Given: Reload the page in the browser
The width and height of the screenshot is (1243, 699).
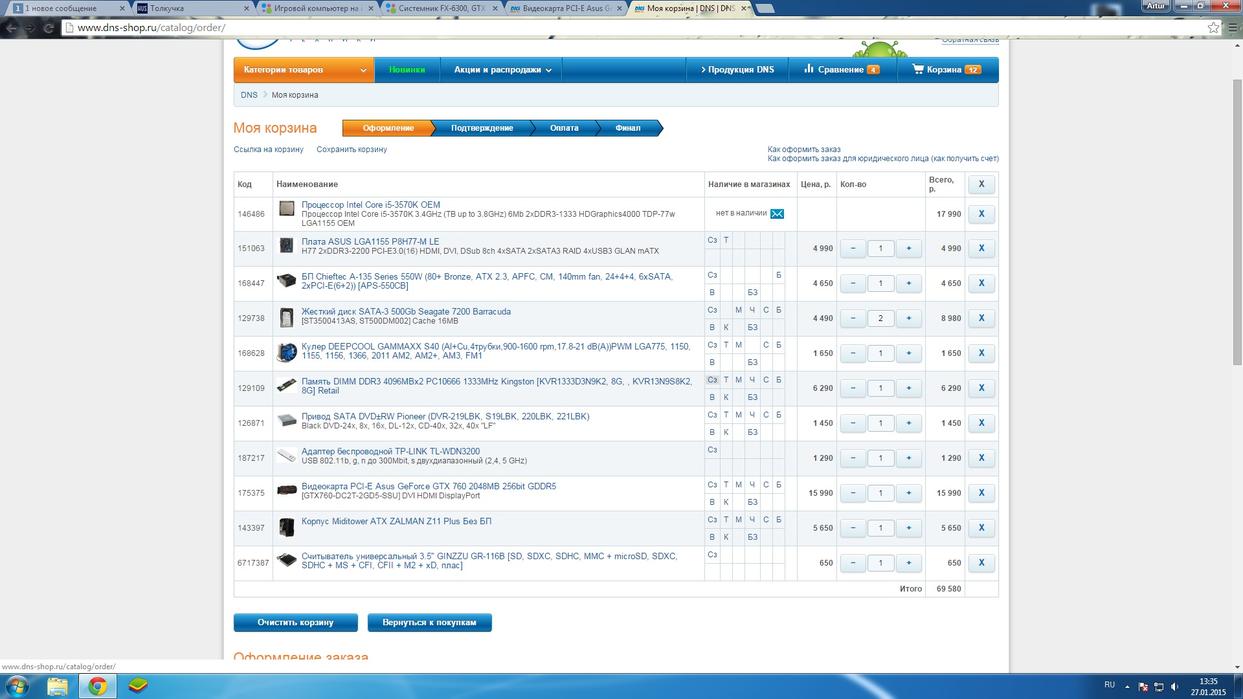Looking at the screenshot, I should point(49,27).
